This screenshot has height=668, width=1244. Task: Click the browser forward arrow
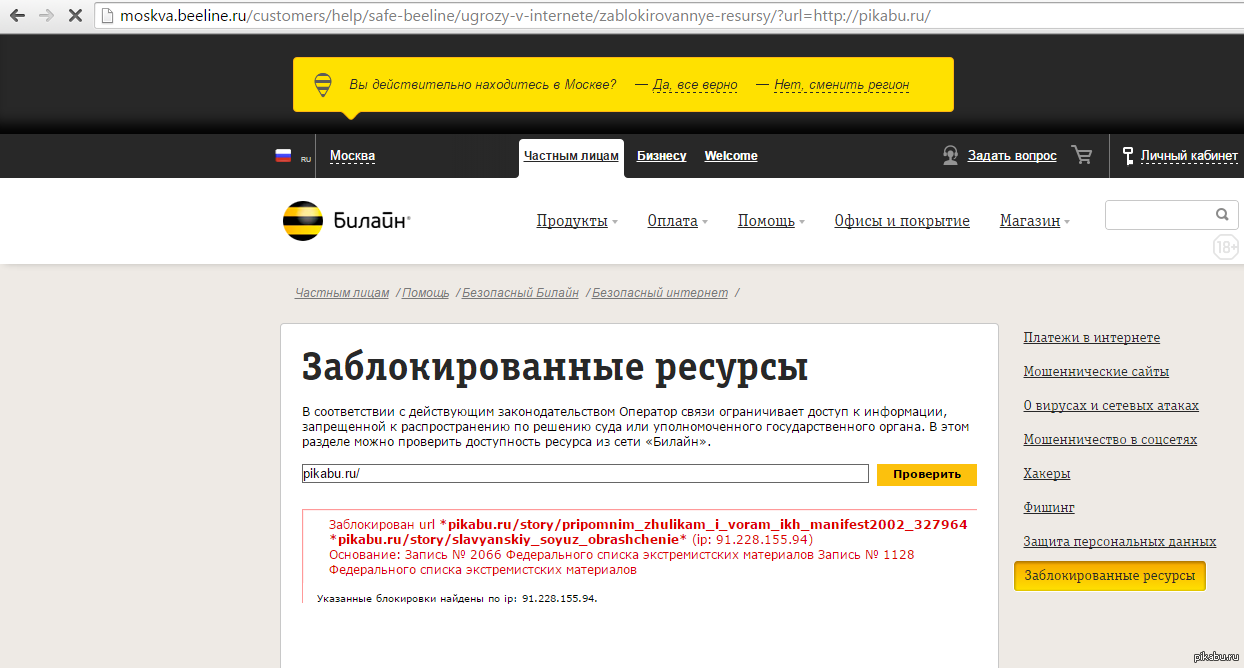pos(46,16)
